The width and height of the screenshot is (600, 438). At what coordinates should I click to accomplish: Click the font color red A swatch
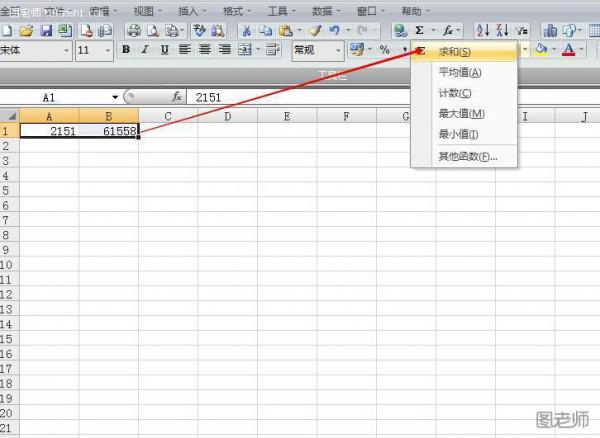[567, 50]
